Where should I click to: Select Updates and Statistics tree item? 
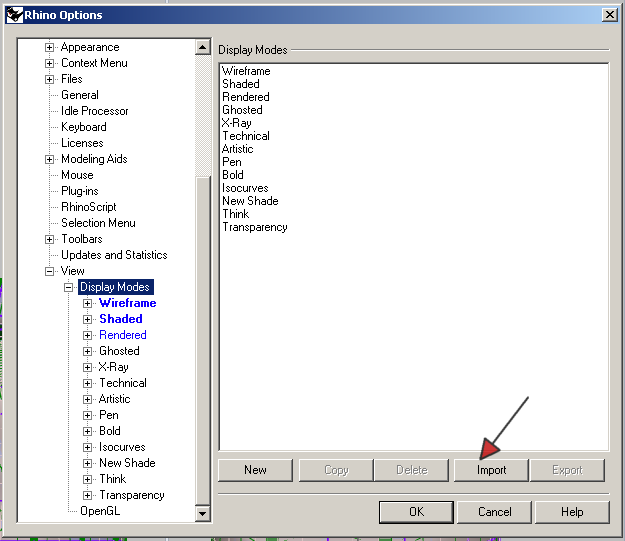(114, 255)
